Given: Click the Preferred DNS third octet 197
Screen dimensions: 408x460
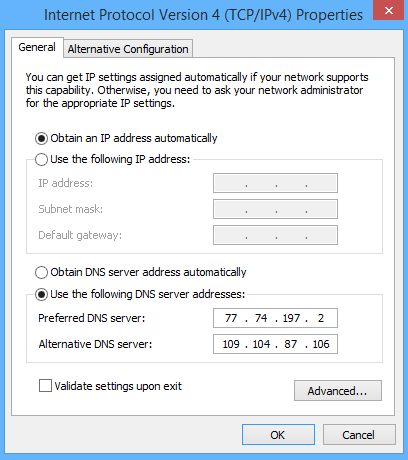Looking at the screenshot, I should click(291, 318).
